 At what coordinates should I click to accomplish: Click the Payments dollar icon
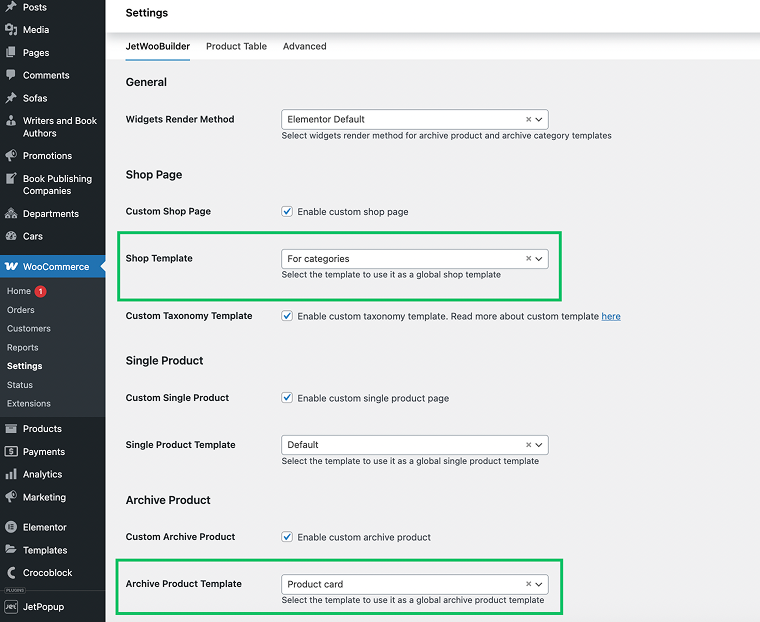[x=11, y=451]
